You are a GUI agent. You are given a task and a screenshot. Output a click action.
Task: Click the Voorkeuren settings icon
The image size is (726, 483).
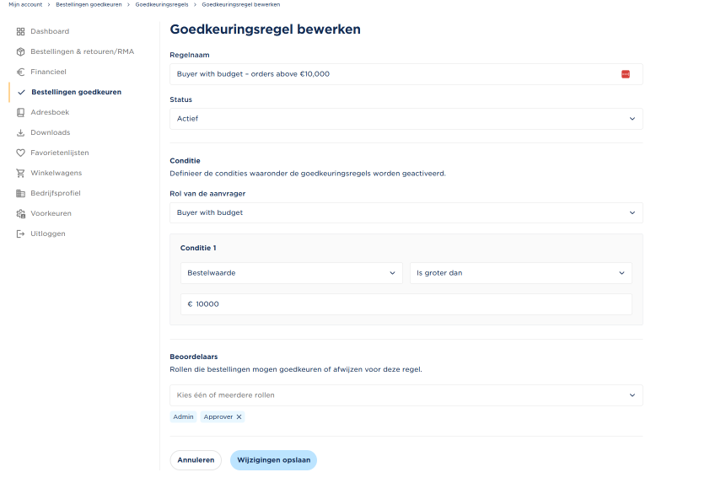(x=20, y=213)
